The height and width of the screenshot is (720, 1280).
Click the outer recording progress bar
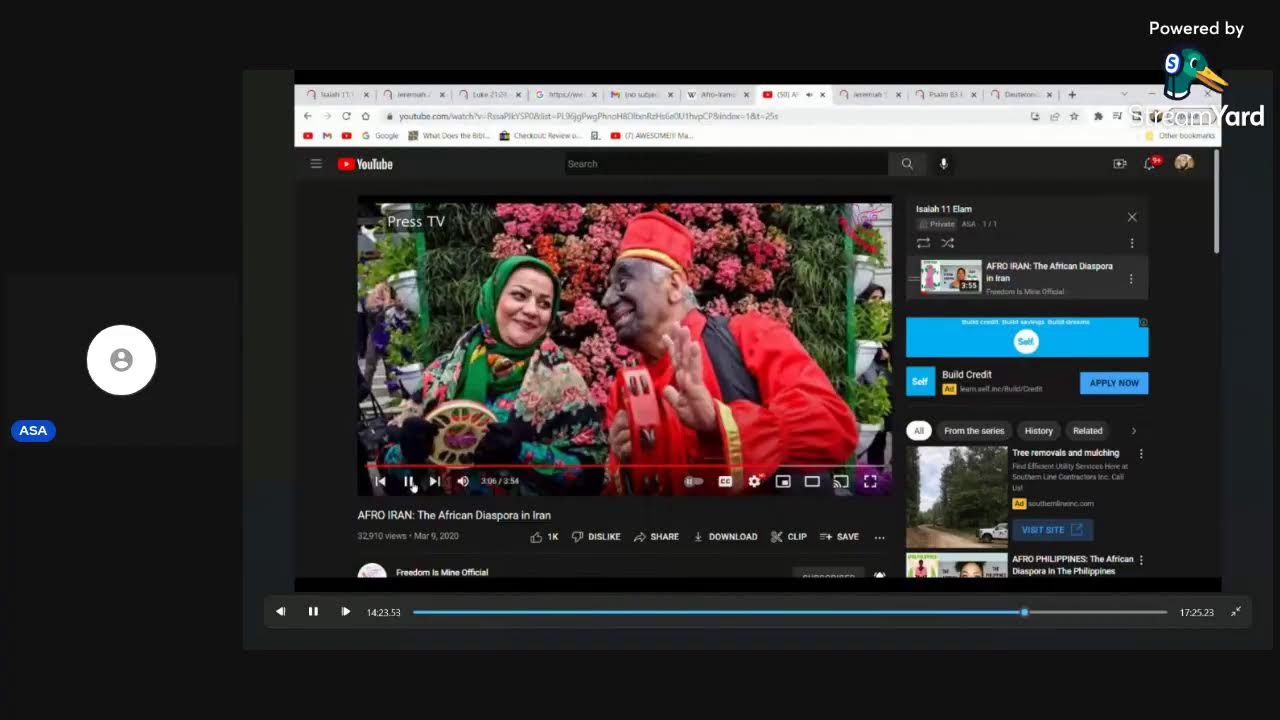click(x=790, y=612)
